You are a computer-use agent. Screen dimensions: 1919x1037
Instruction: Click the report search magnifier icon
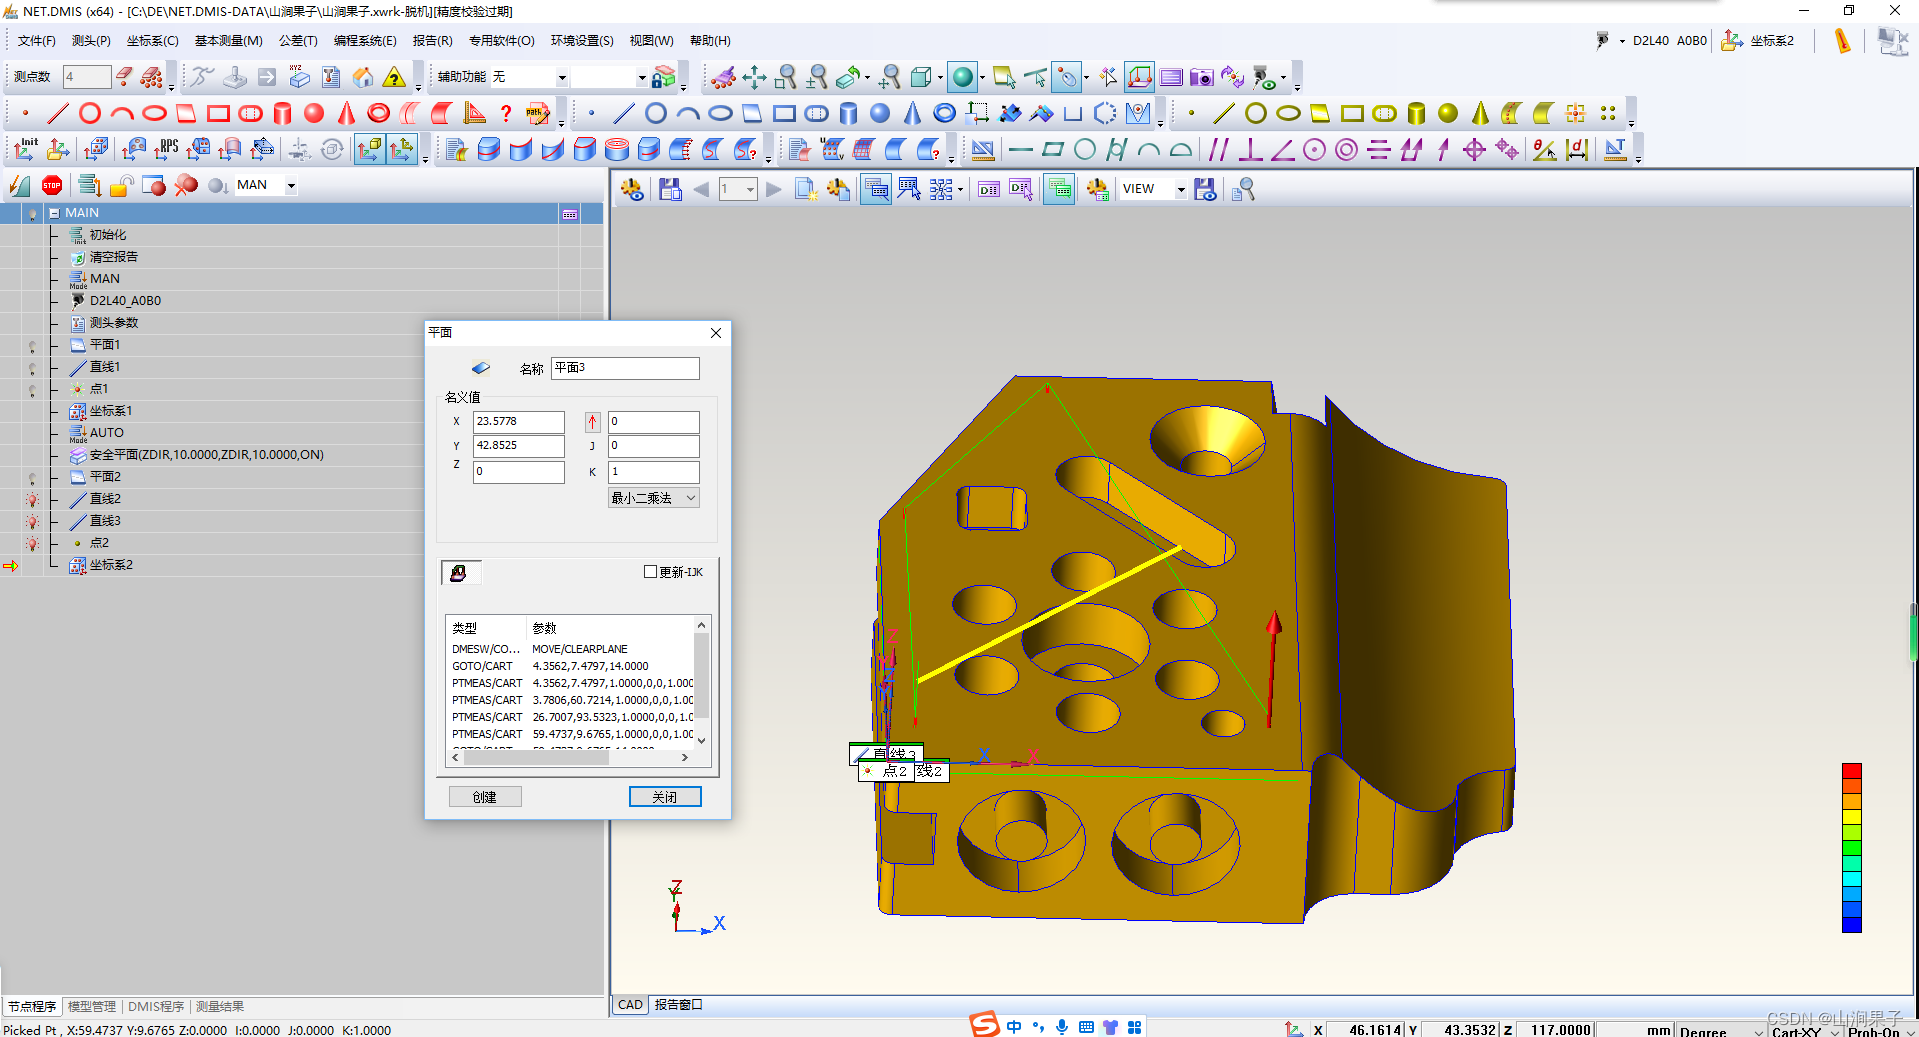click(x=1243, y=189)
